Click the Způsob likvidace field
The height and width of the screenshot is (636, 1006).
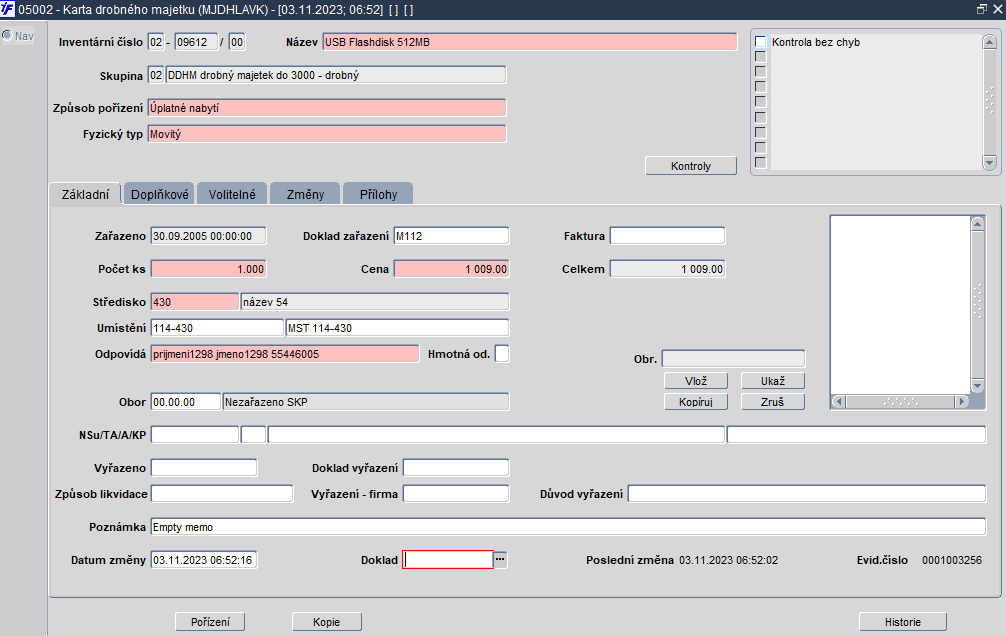click(222, 494)
